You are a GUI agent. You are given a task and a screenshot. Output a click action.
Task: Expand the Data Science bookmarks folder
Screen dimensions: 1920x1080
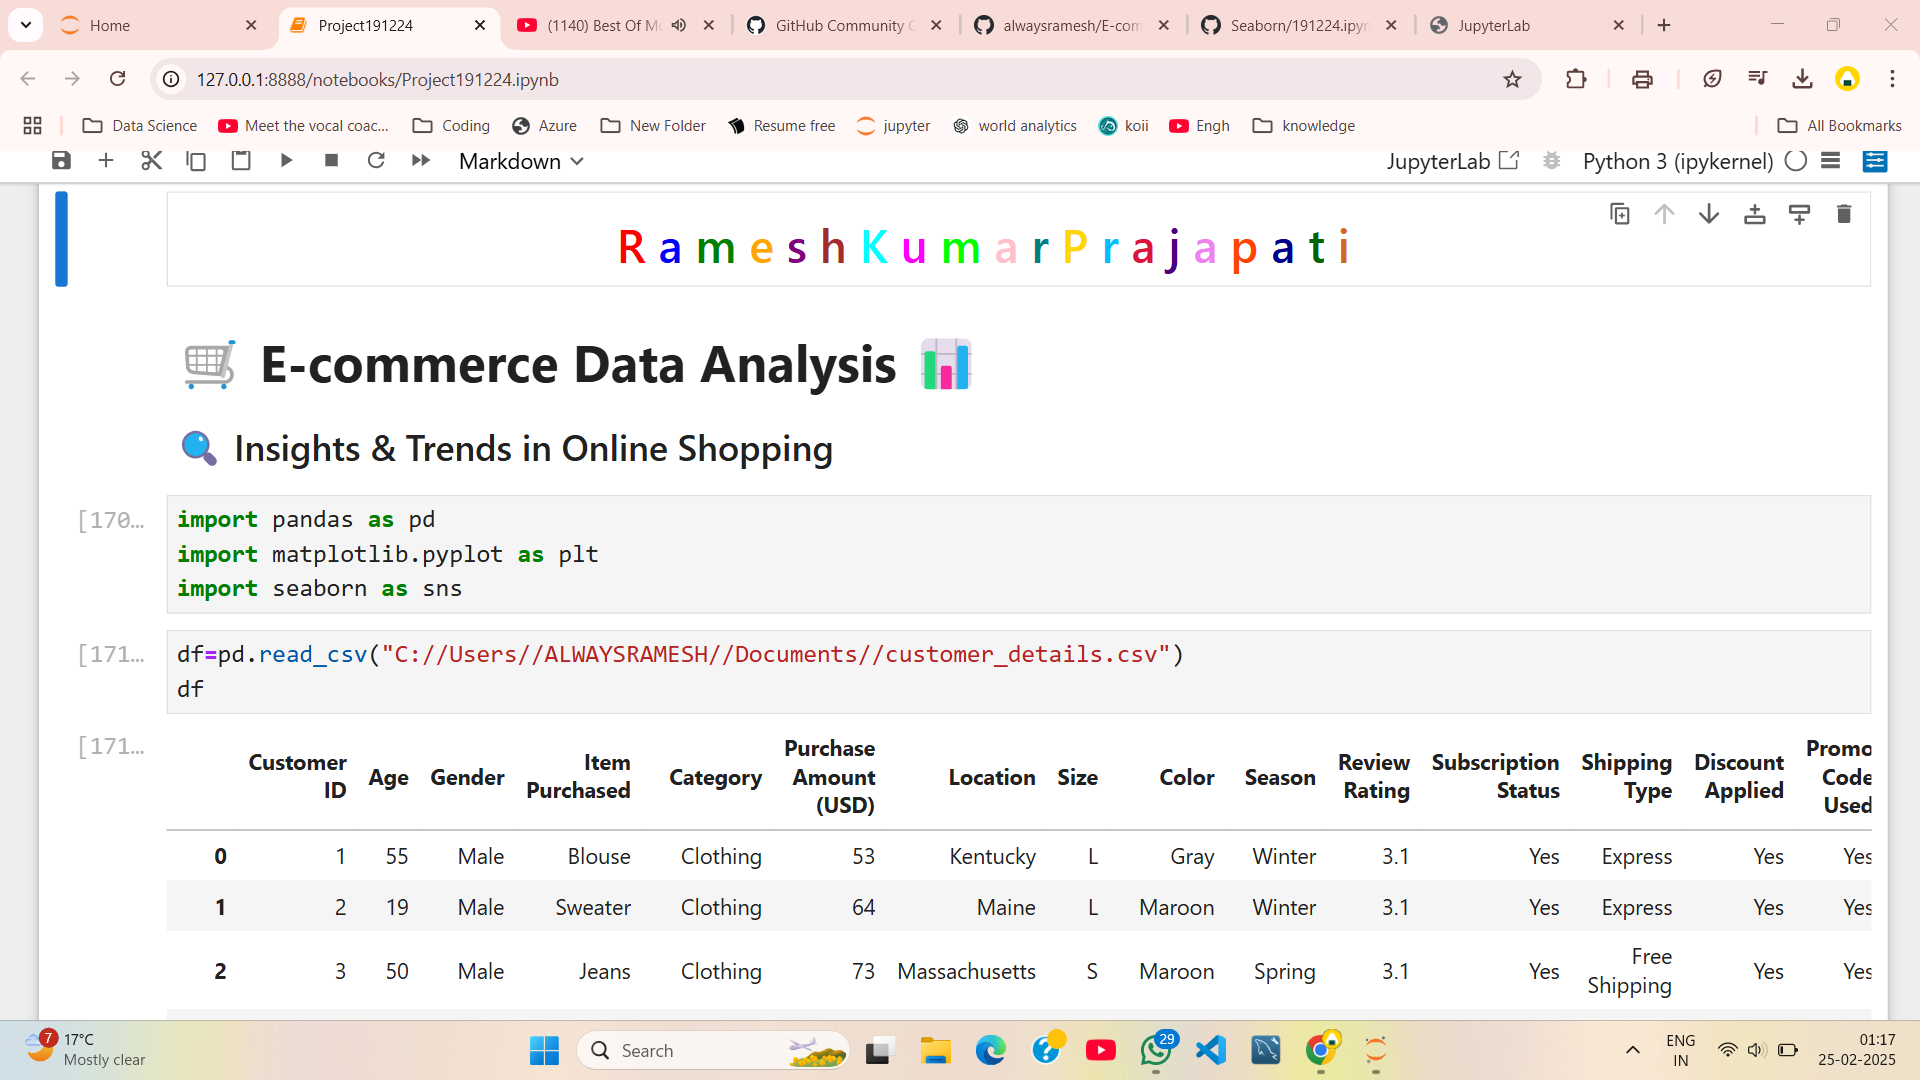(140, 125)
